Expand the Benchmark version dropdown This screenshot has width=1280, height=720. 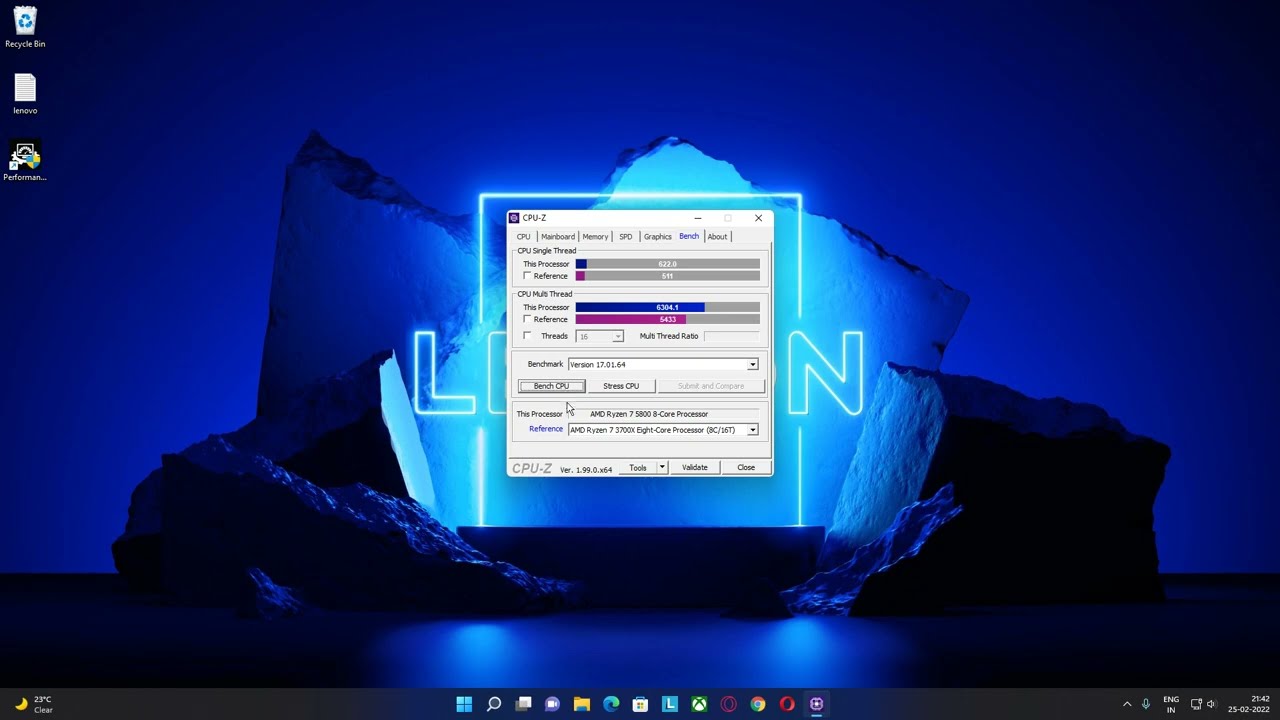[752, 365]
